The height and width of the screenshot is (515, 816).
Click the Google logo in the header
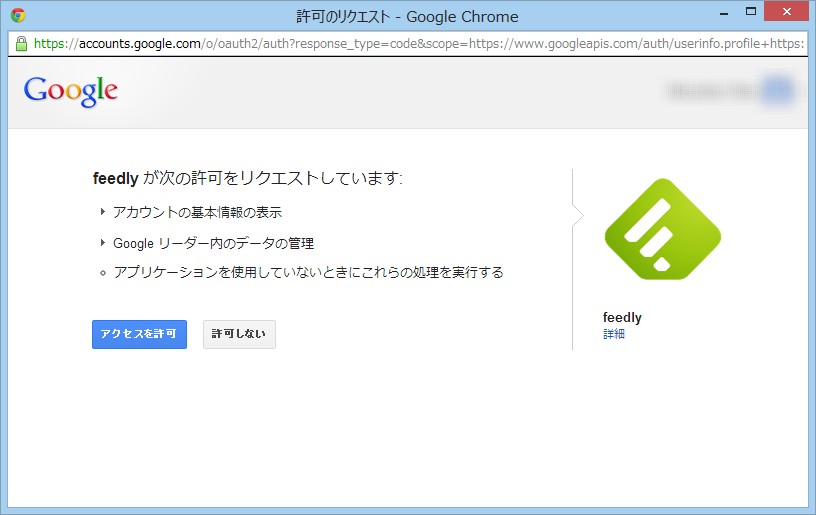pyautogui.click(x=71, y=91)
